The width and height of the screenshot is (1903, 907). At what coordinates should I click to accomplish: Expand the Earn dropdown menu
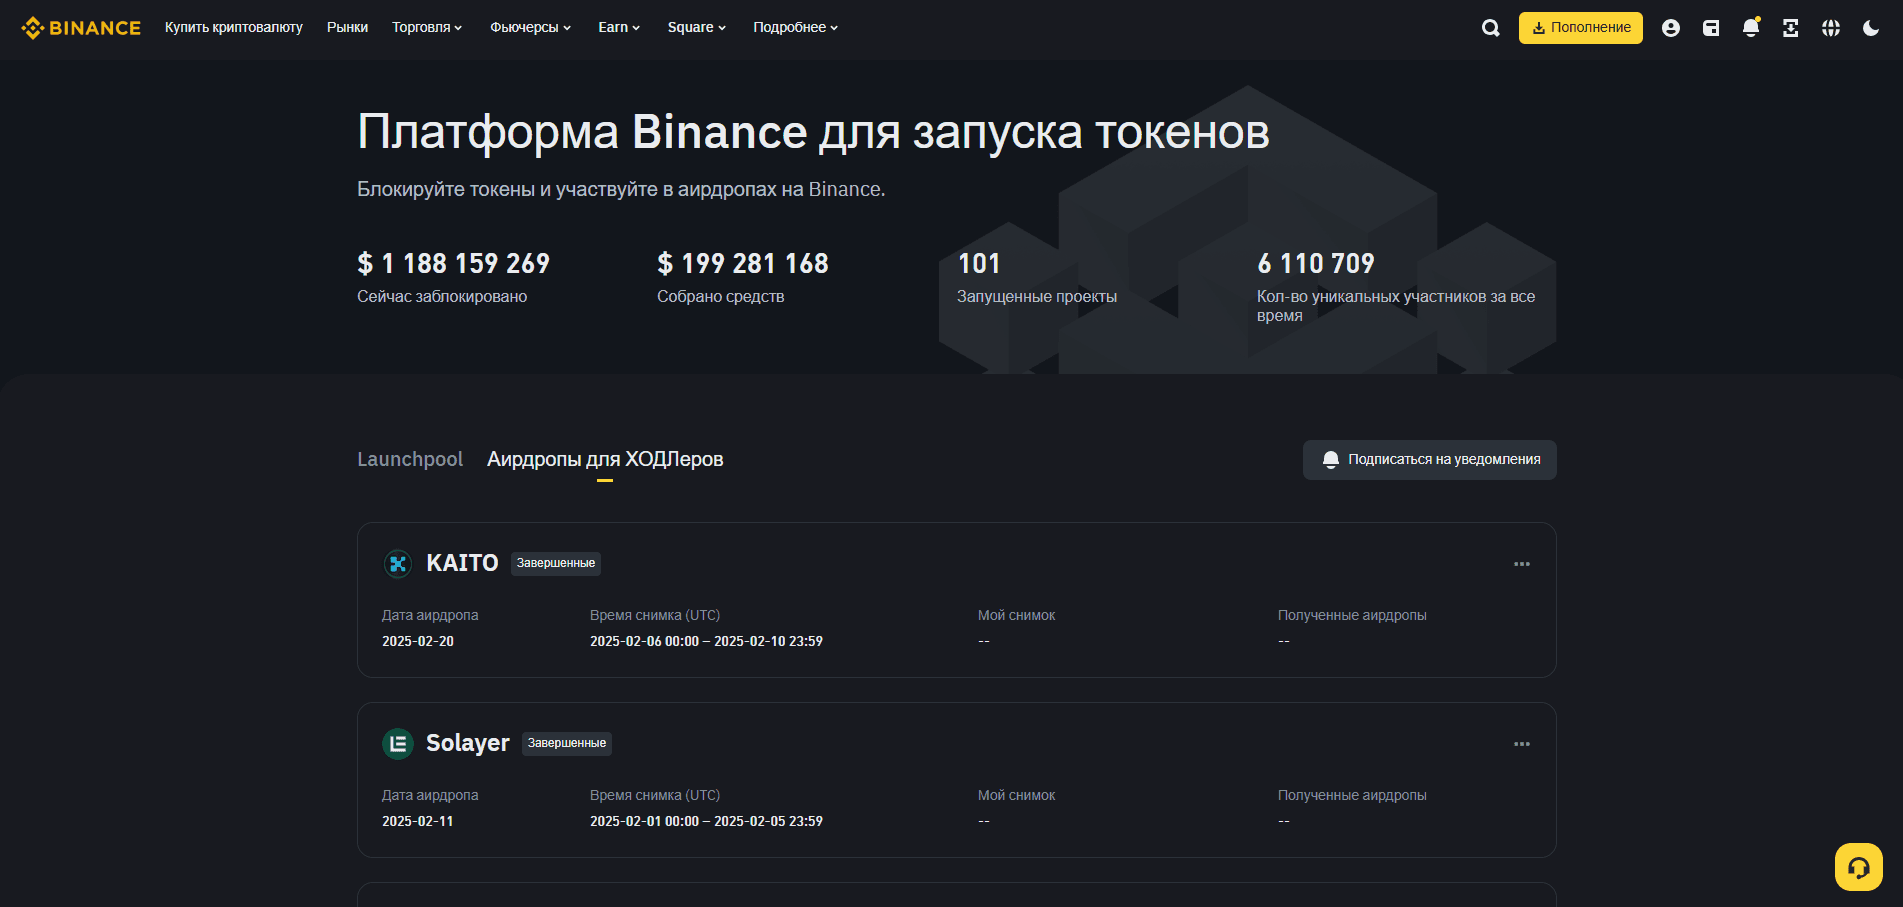pyautogui.click(x=619, y=28)
